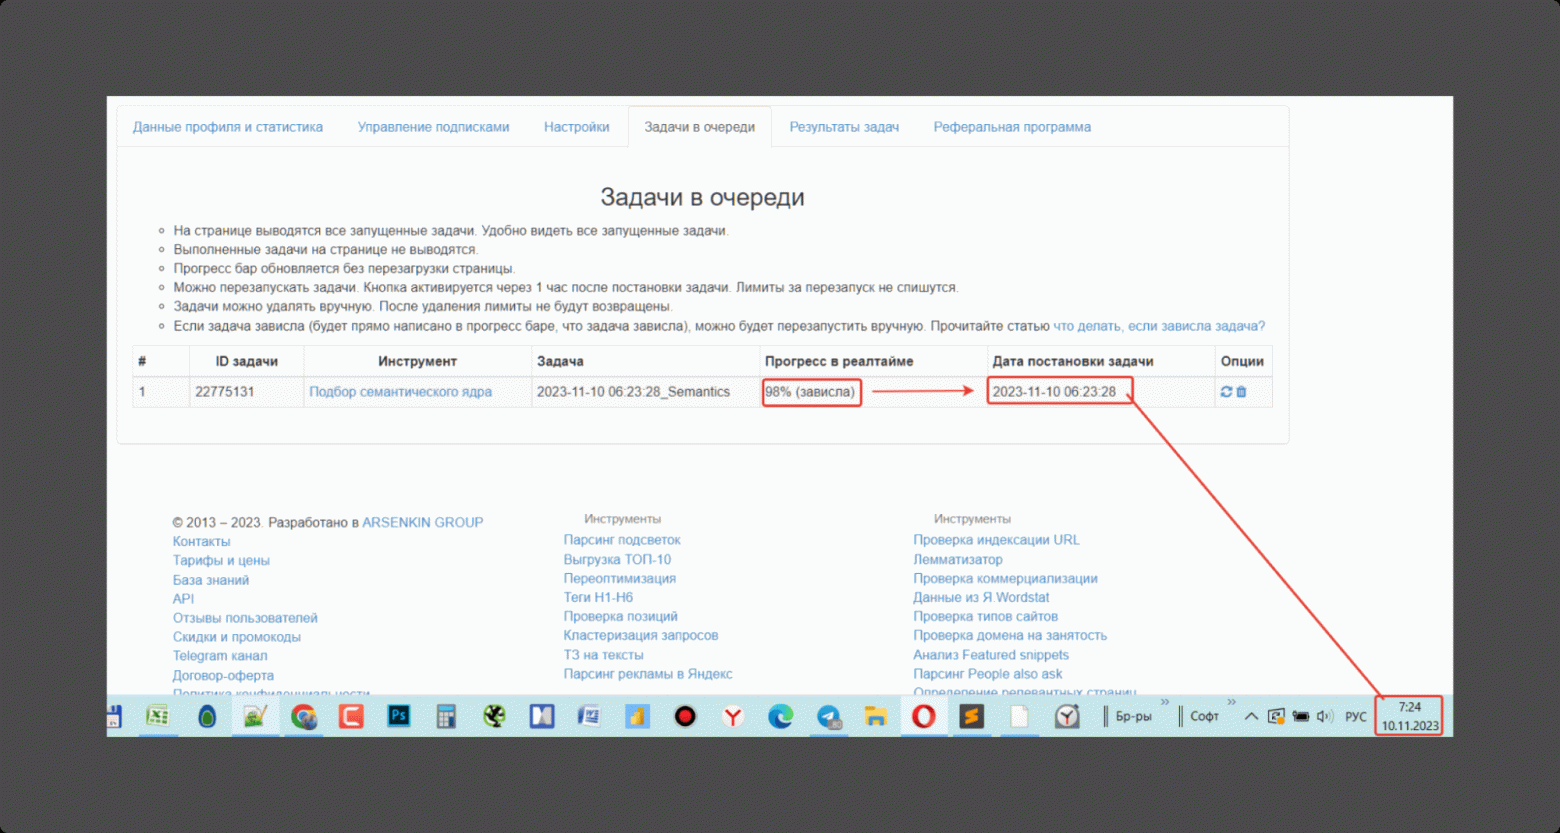Open Тарифы и цены footer link
1560x833 pixels.
pos(221,560)
